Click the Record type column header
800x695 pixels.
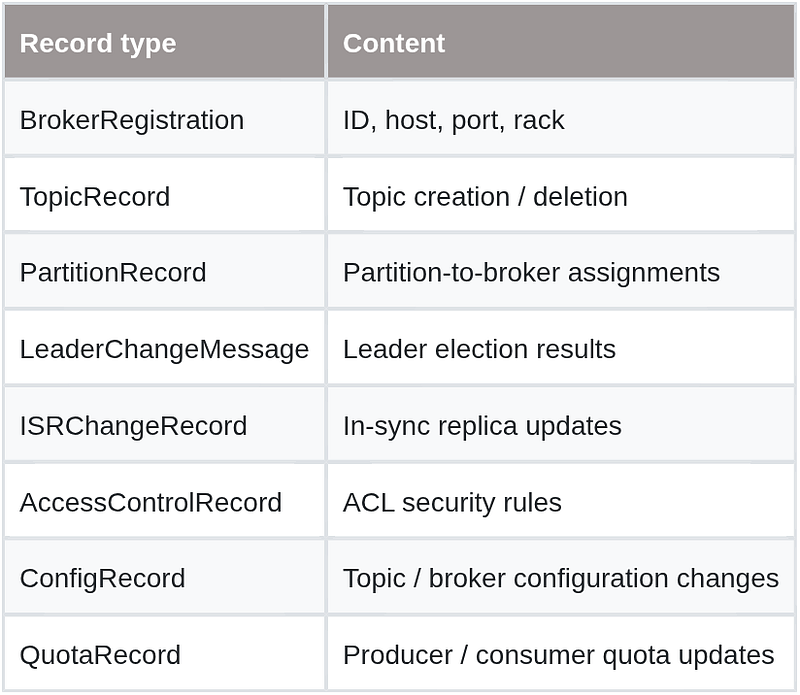(x=164, y=42)
